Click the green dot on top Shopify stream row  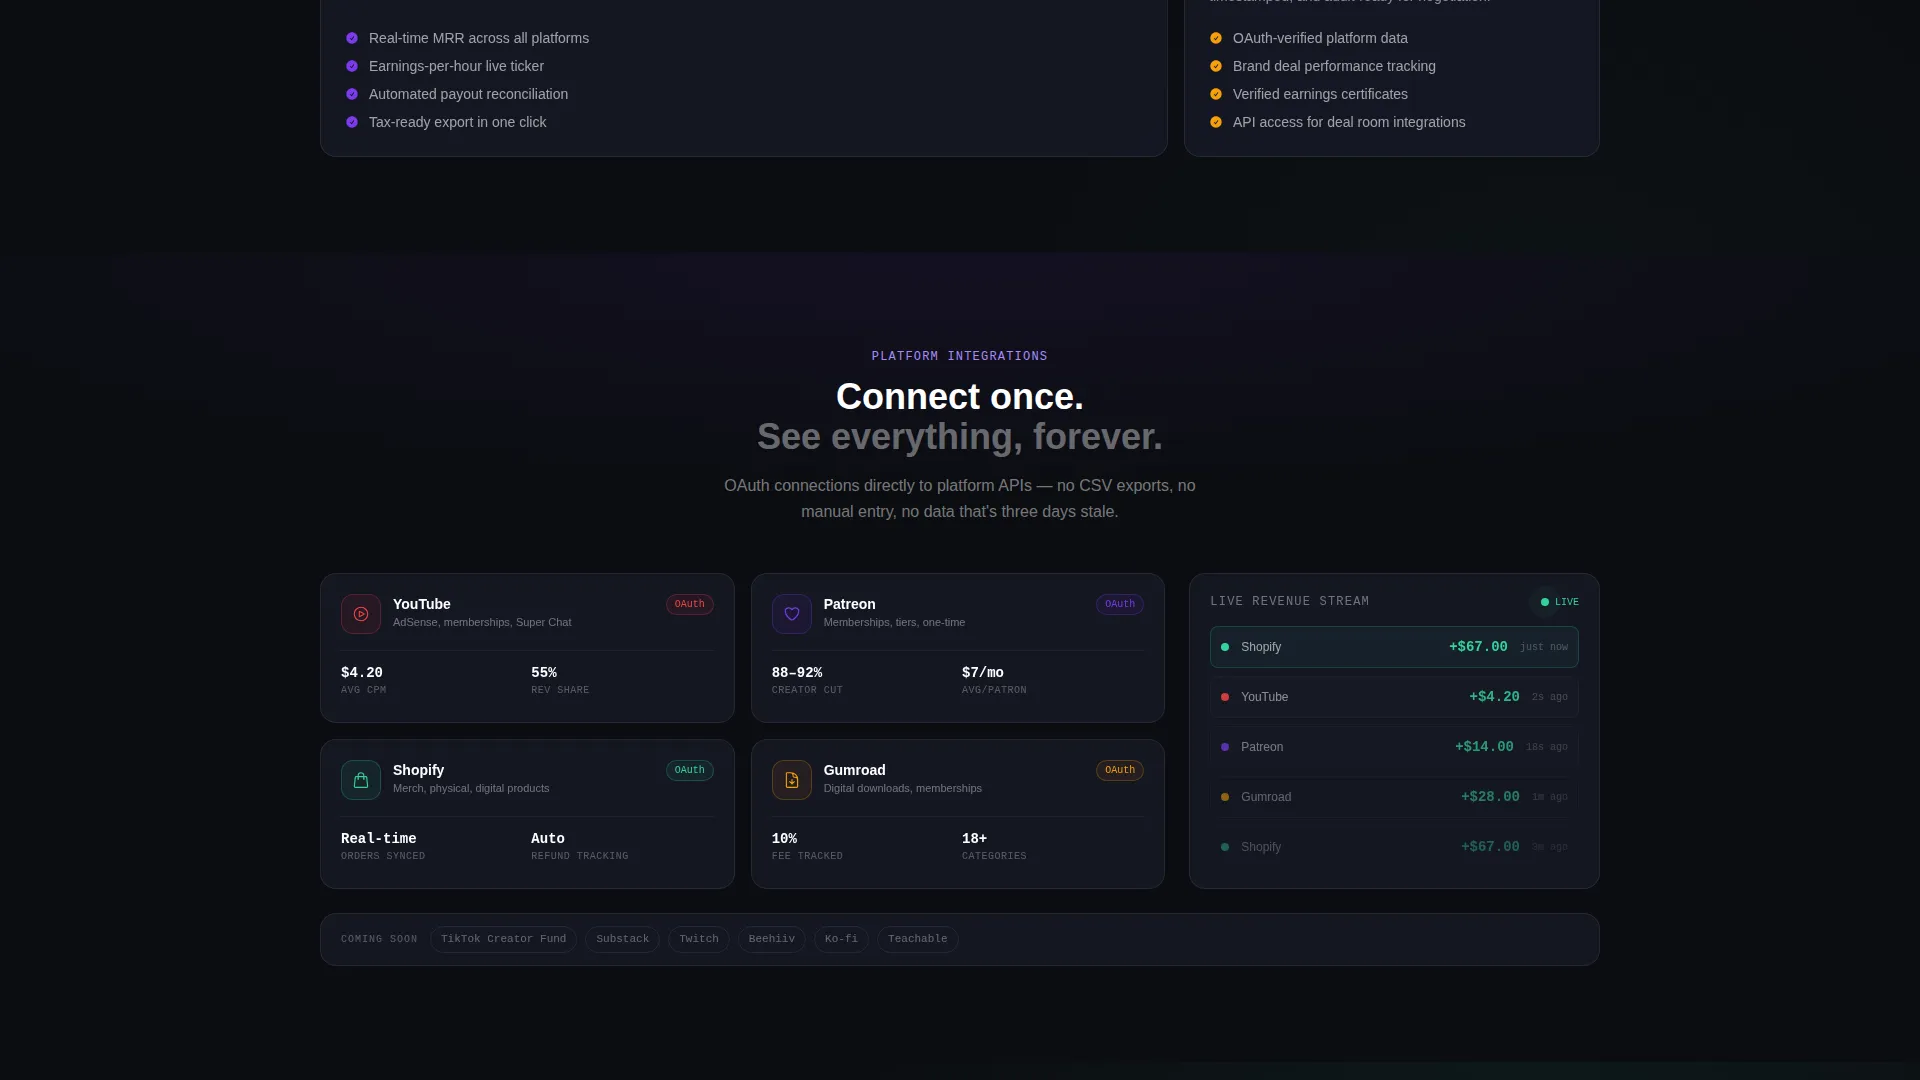1225,647
